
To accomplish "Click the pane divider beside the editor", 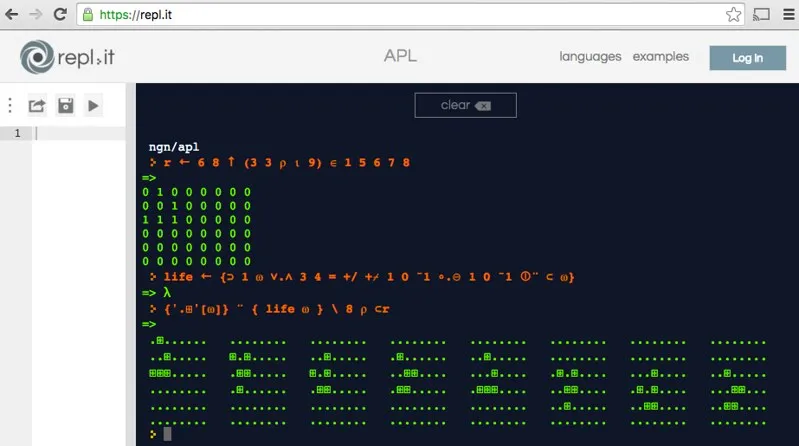I will click(130, 264).
